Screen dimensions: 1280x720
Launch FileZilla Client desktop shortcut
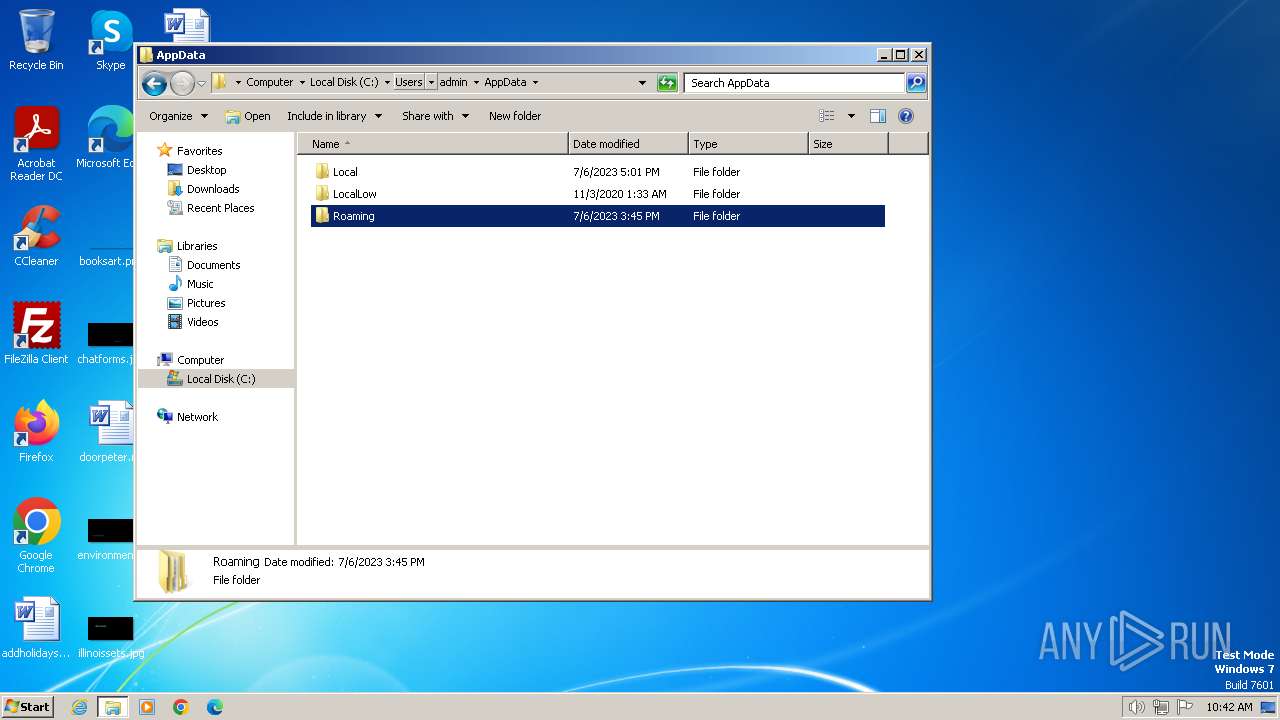click(36, 333)
